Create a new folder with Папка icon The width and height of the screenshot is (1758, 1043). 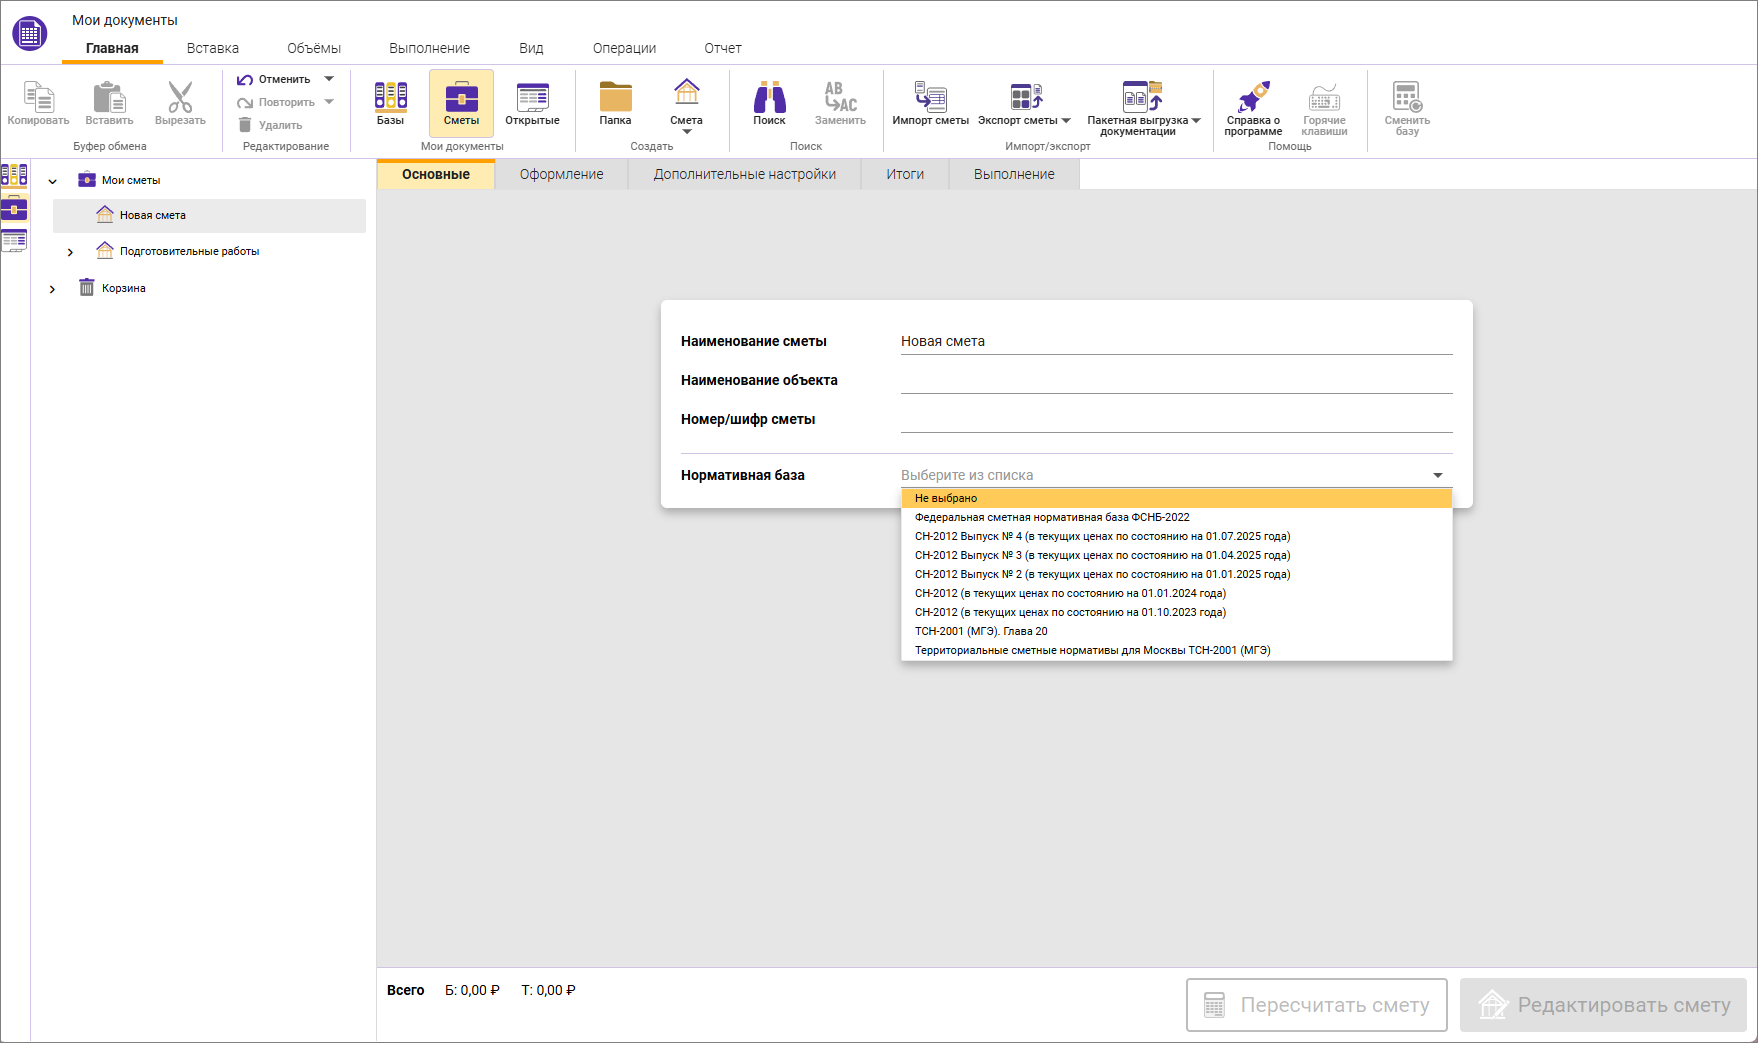tap(615, 98)
